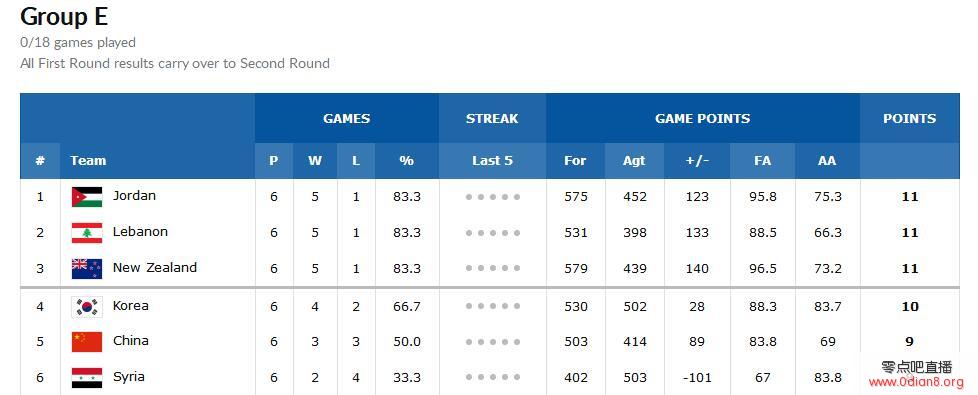Click the +/- column header
Screen dimensions: 978x395
pyautogui.click(x=697, y=160)
